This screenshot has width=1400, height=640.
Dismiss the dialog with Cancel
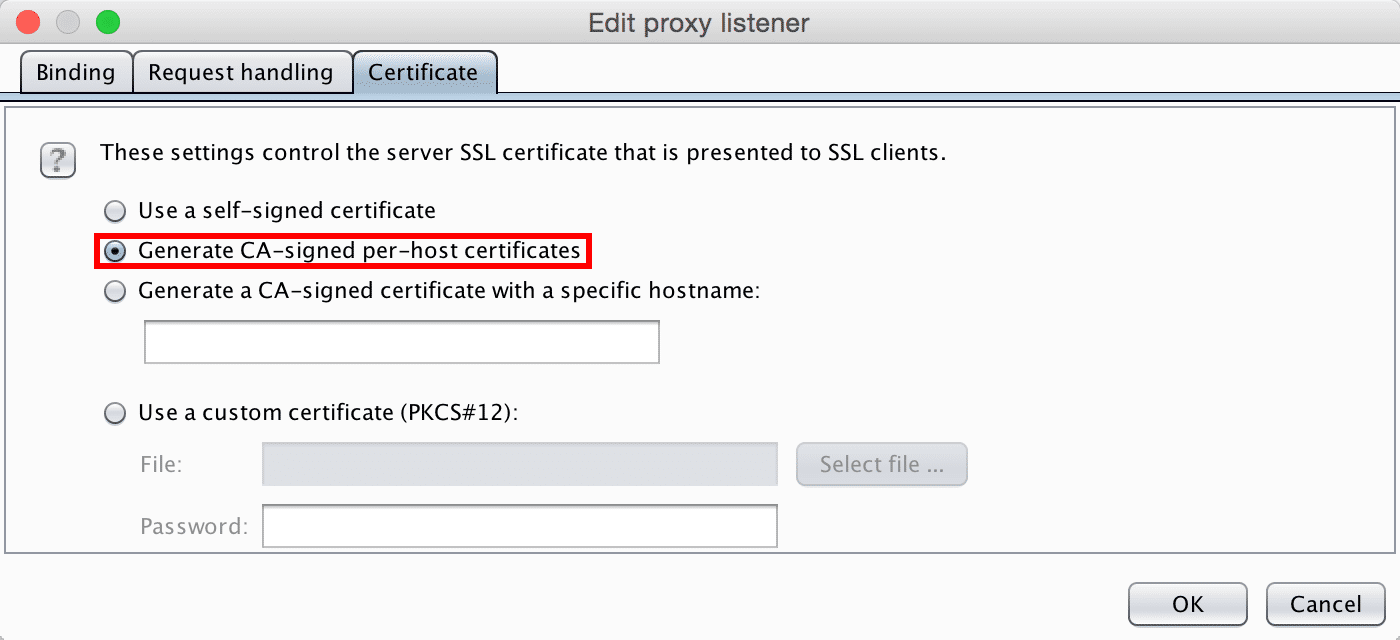(x=1326, y=604)
